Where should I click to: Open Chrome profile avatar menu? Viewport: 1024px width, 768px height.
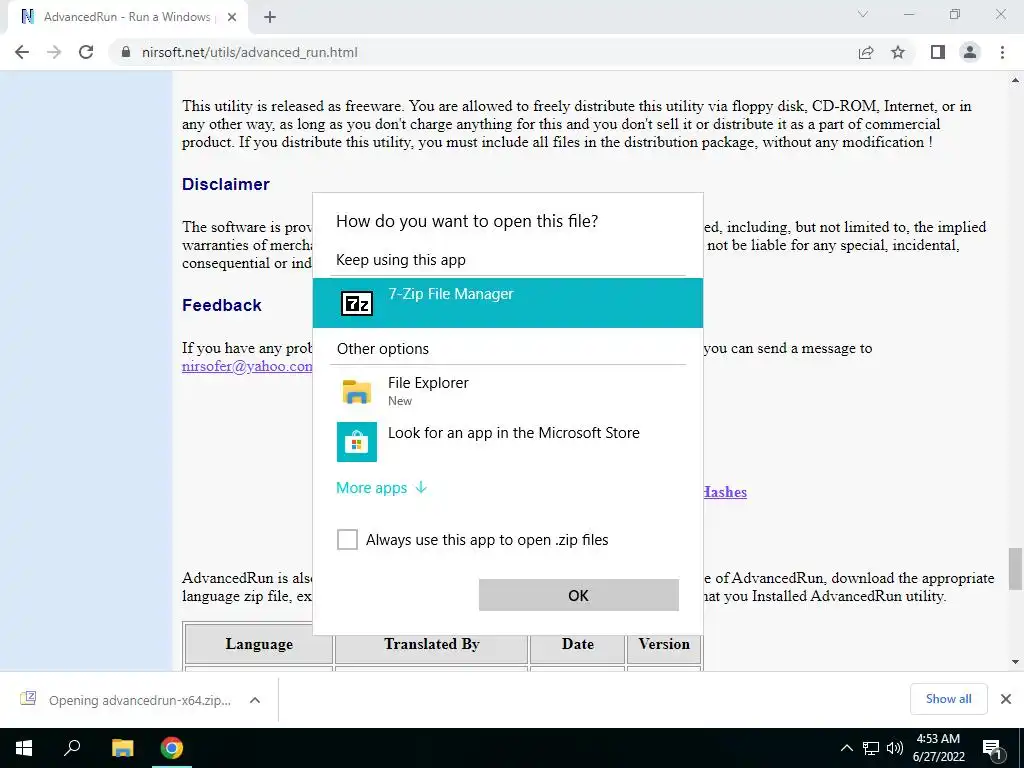point(970,52)
